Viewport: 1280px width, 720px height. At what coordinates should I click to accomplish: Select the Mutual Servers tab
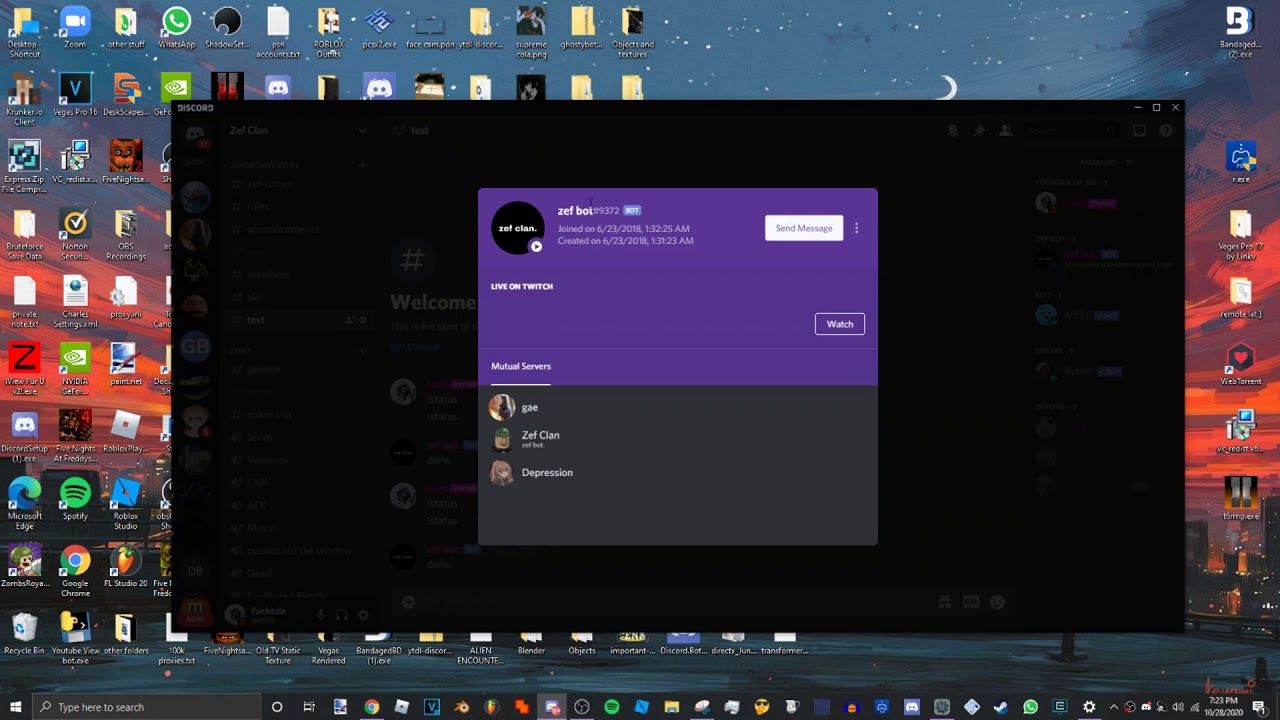pyautogui.click(x=521, y=366)
